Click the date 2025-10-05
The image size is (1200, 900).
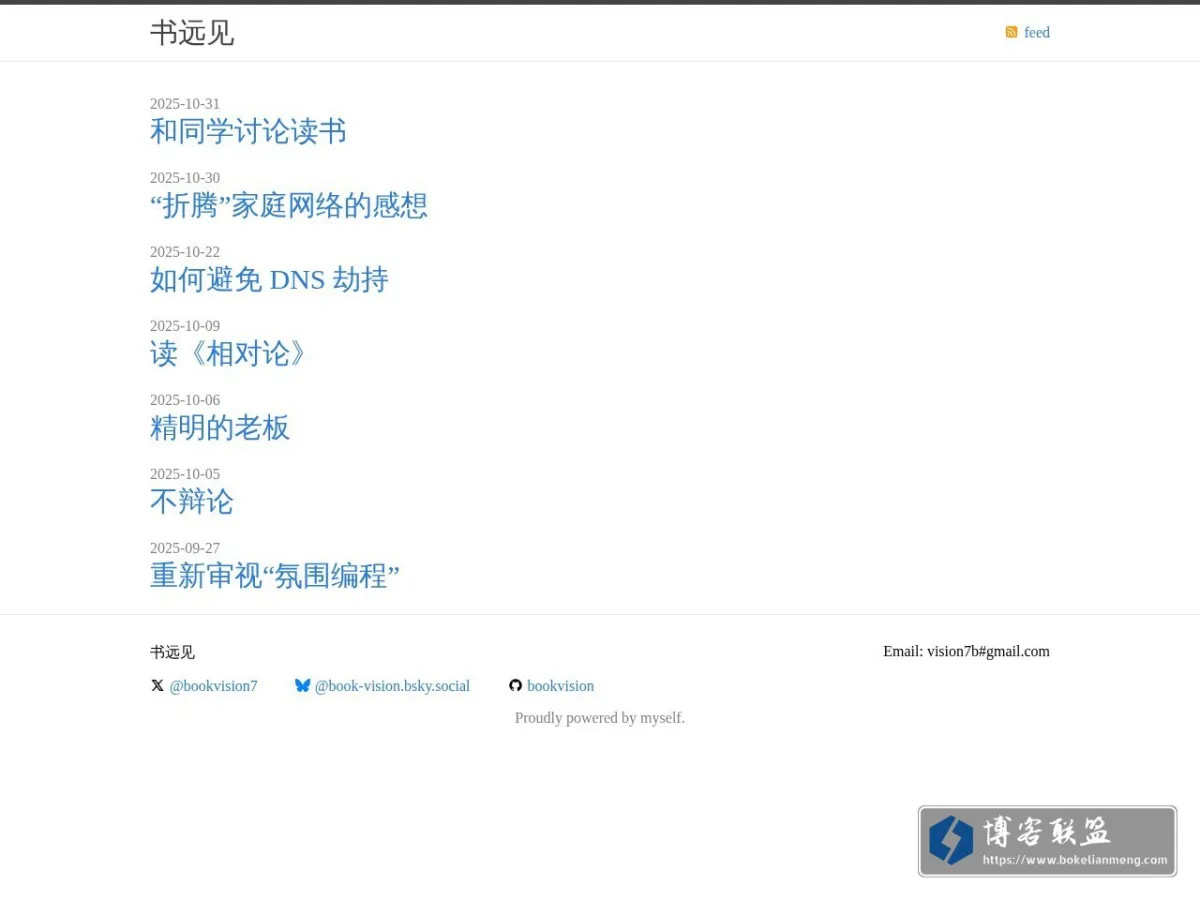185,474
